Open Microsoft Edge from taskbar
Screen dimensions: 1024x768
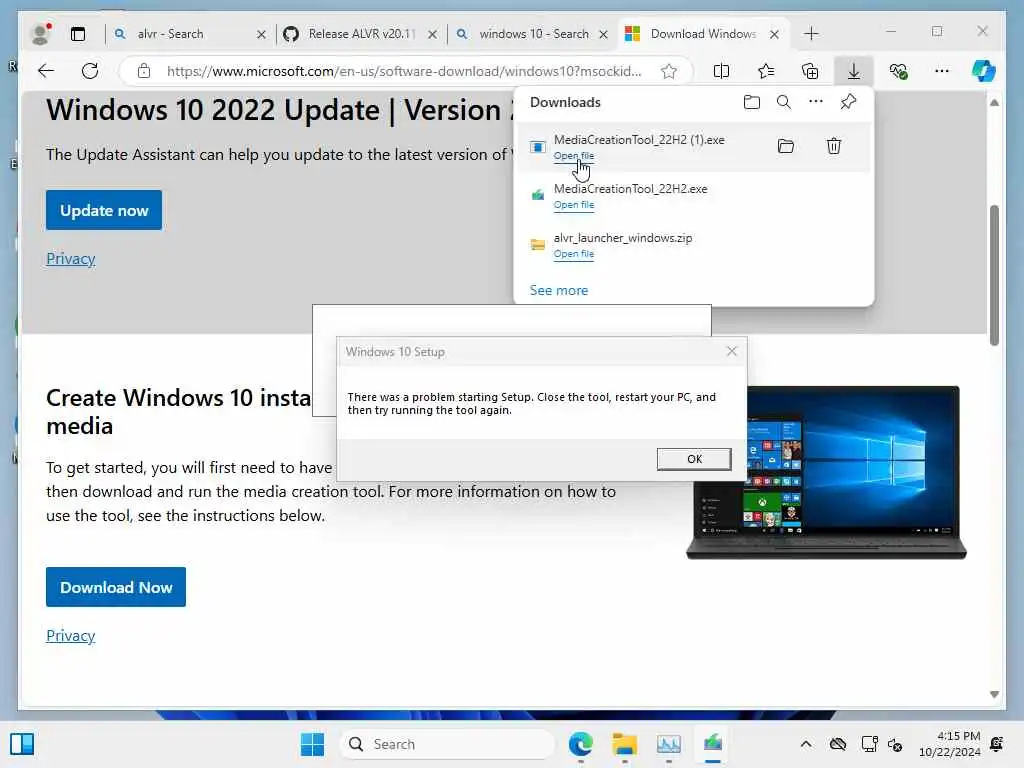tap(581, 744)
